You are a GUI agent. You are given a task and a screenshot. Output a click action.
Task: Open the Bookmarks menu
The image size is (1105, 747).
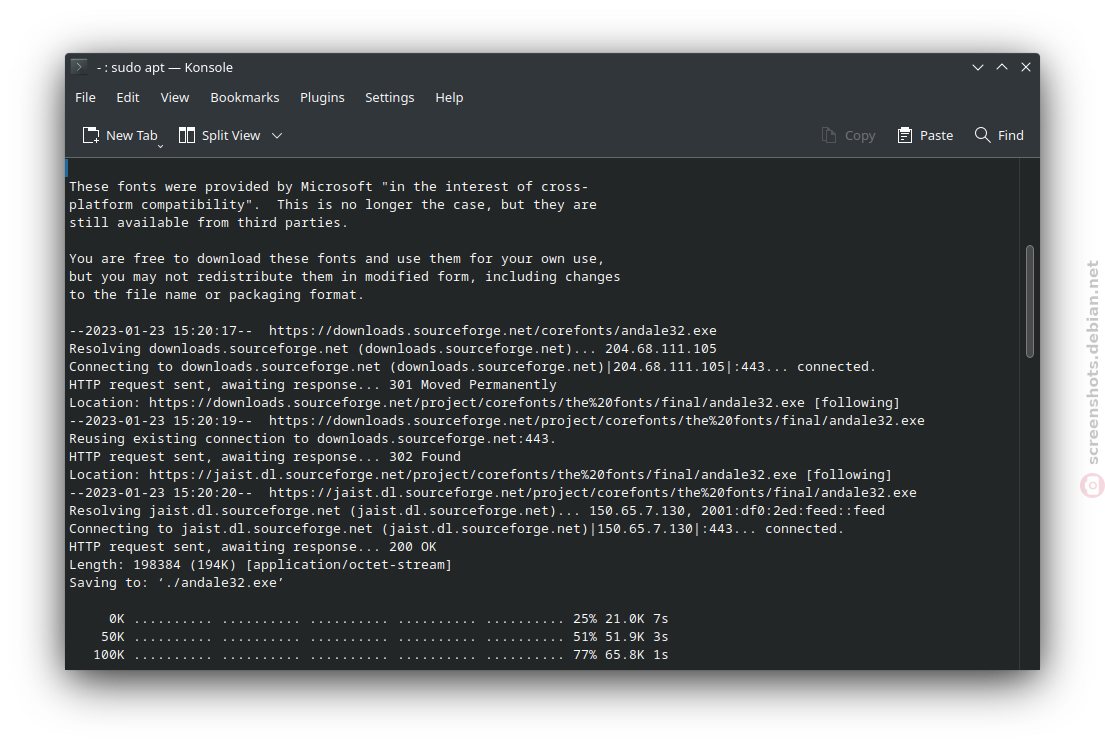pyautogui.click(x=245, y=97)
